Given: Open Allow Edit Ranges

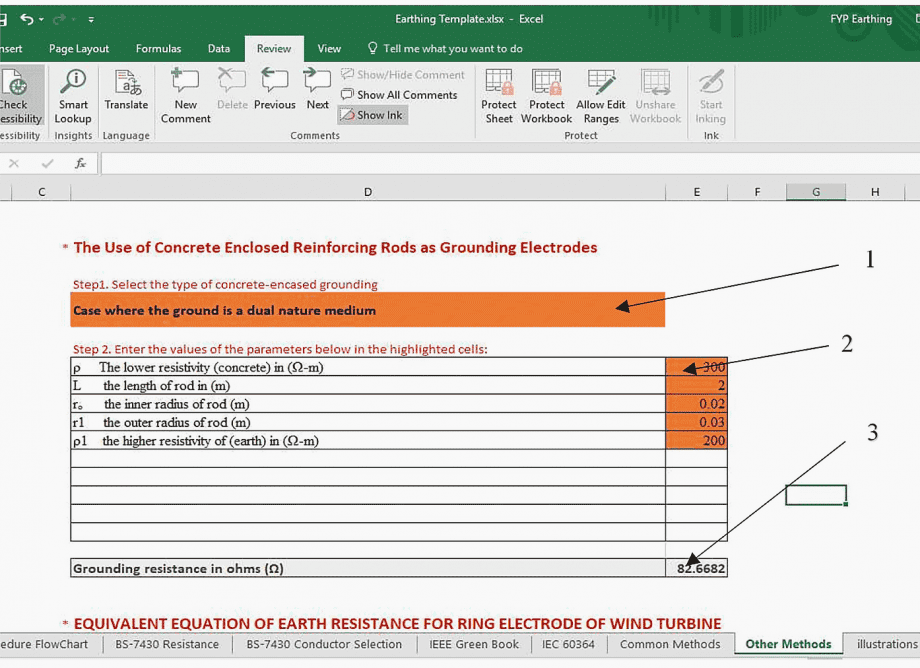Looking at the screenshot, I should (x=601, y=97).
